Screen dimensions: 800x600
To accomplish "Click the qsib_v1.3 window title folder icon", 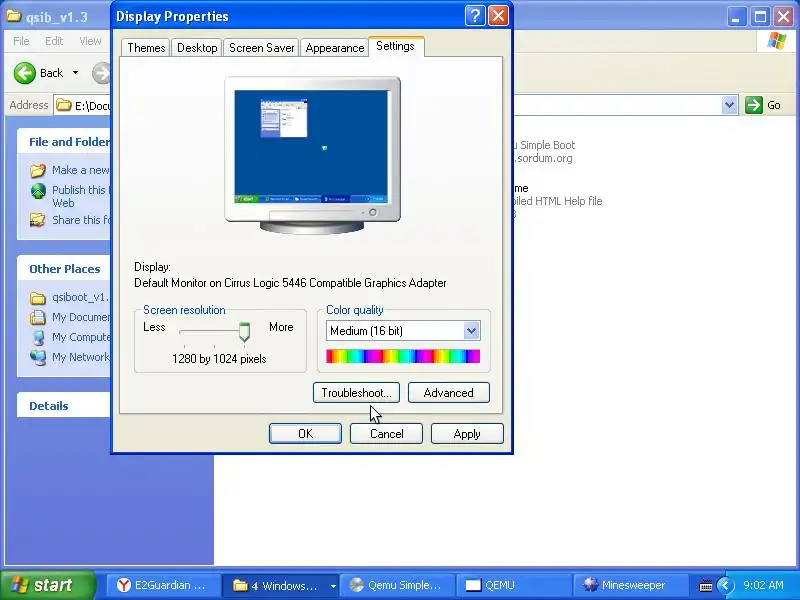I will pos(13,16).
